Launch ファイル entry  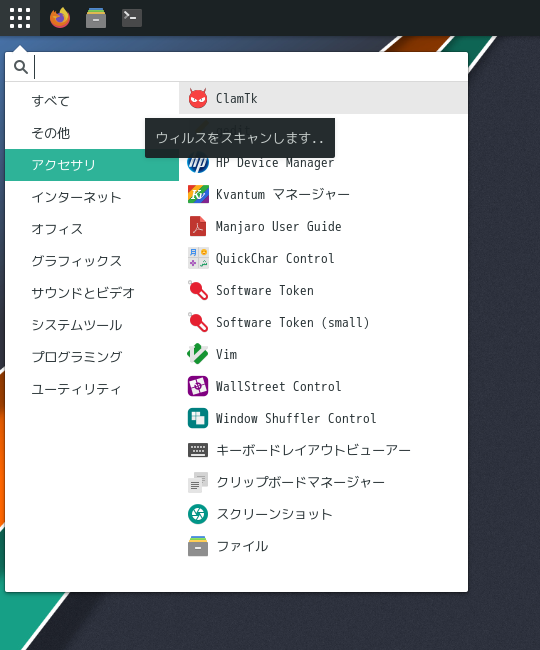(323, 546)
